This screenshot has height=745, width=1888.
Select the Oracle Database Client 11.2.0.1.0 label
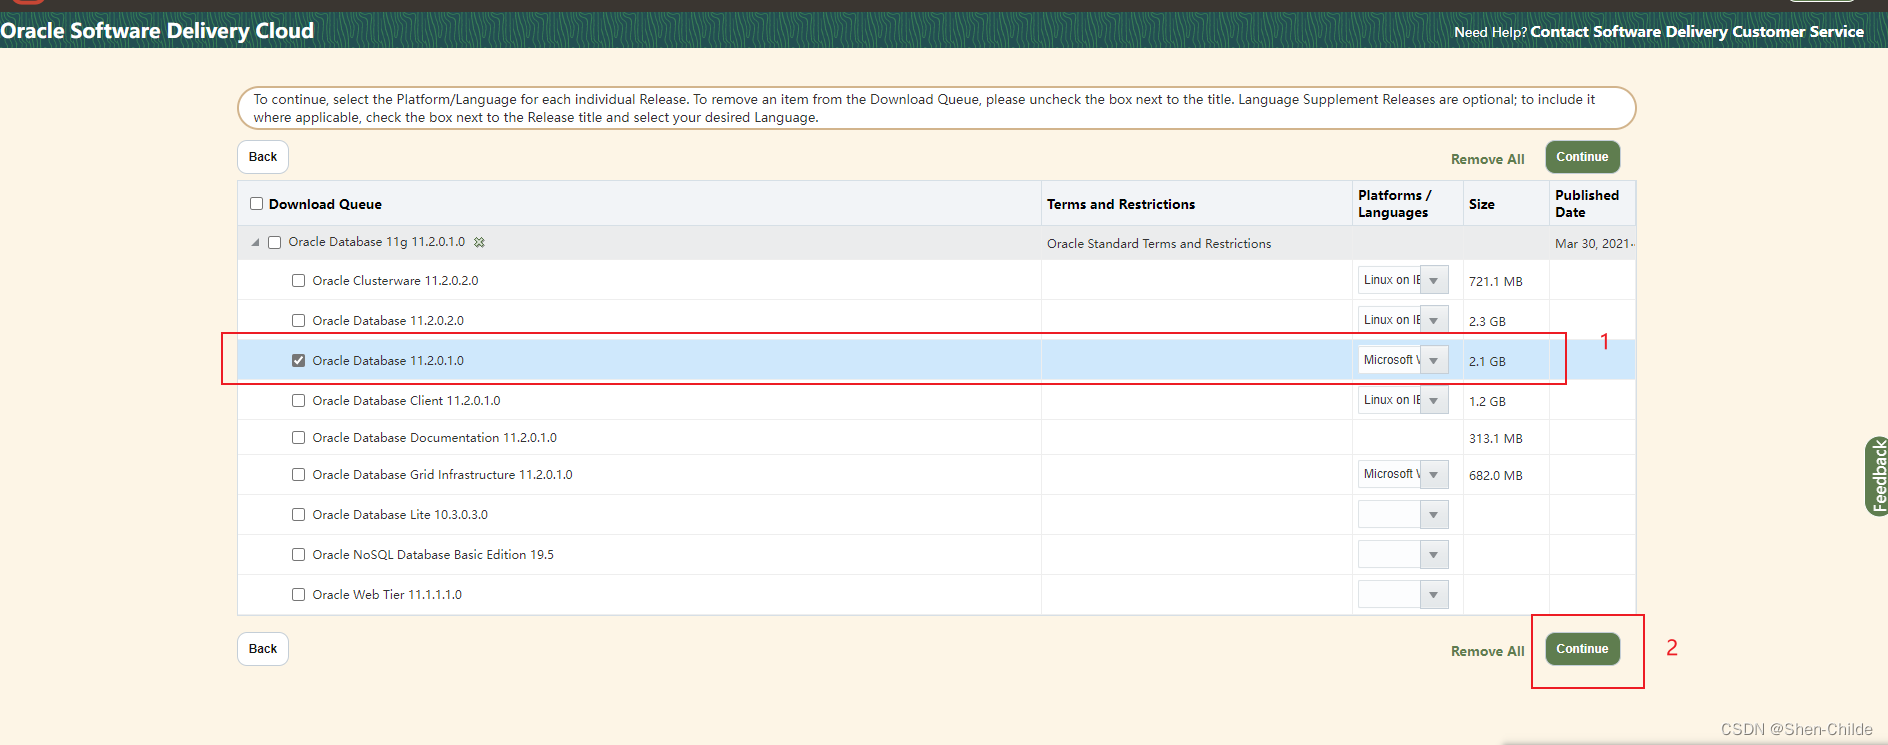click(x=406, y=401)
